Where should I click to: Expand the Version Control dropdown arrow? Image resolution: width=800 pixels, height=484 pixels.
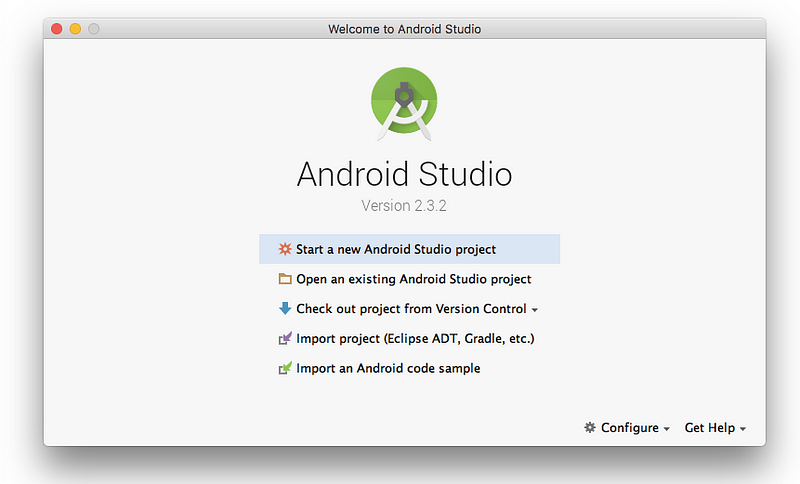coord(534,310)
